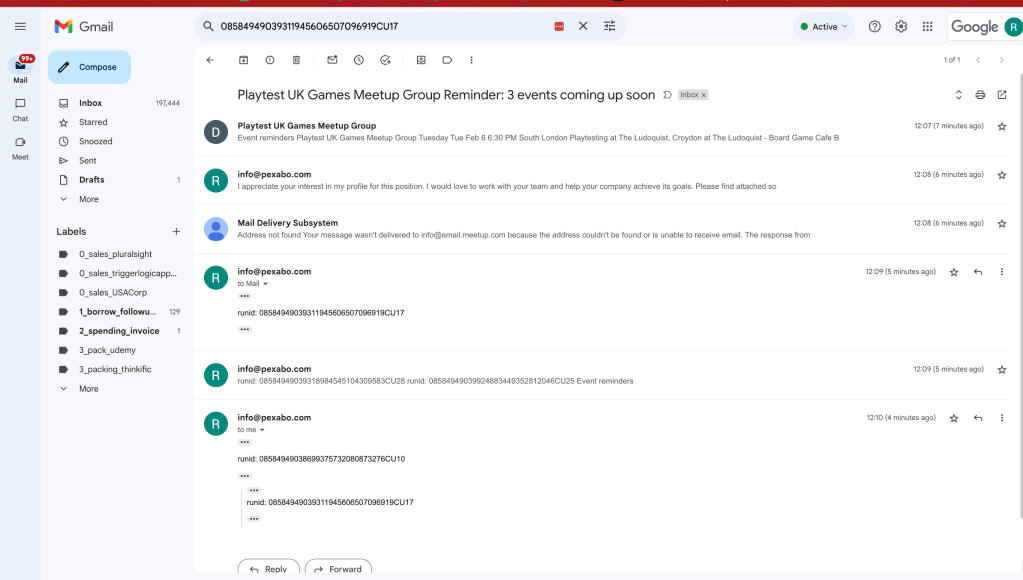Star the Playtest UK Games message
Viewport: 1023px width, 580px height.
point(1001,127)
